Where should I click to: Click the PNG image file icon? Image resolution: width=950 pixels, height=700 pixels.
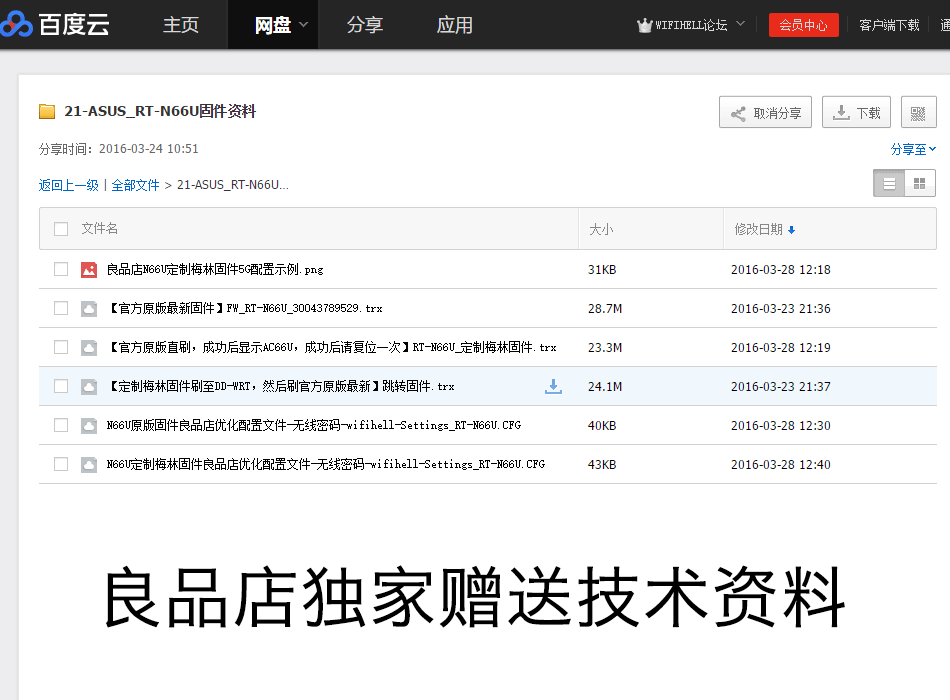tap(89, 270)
